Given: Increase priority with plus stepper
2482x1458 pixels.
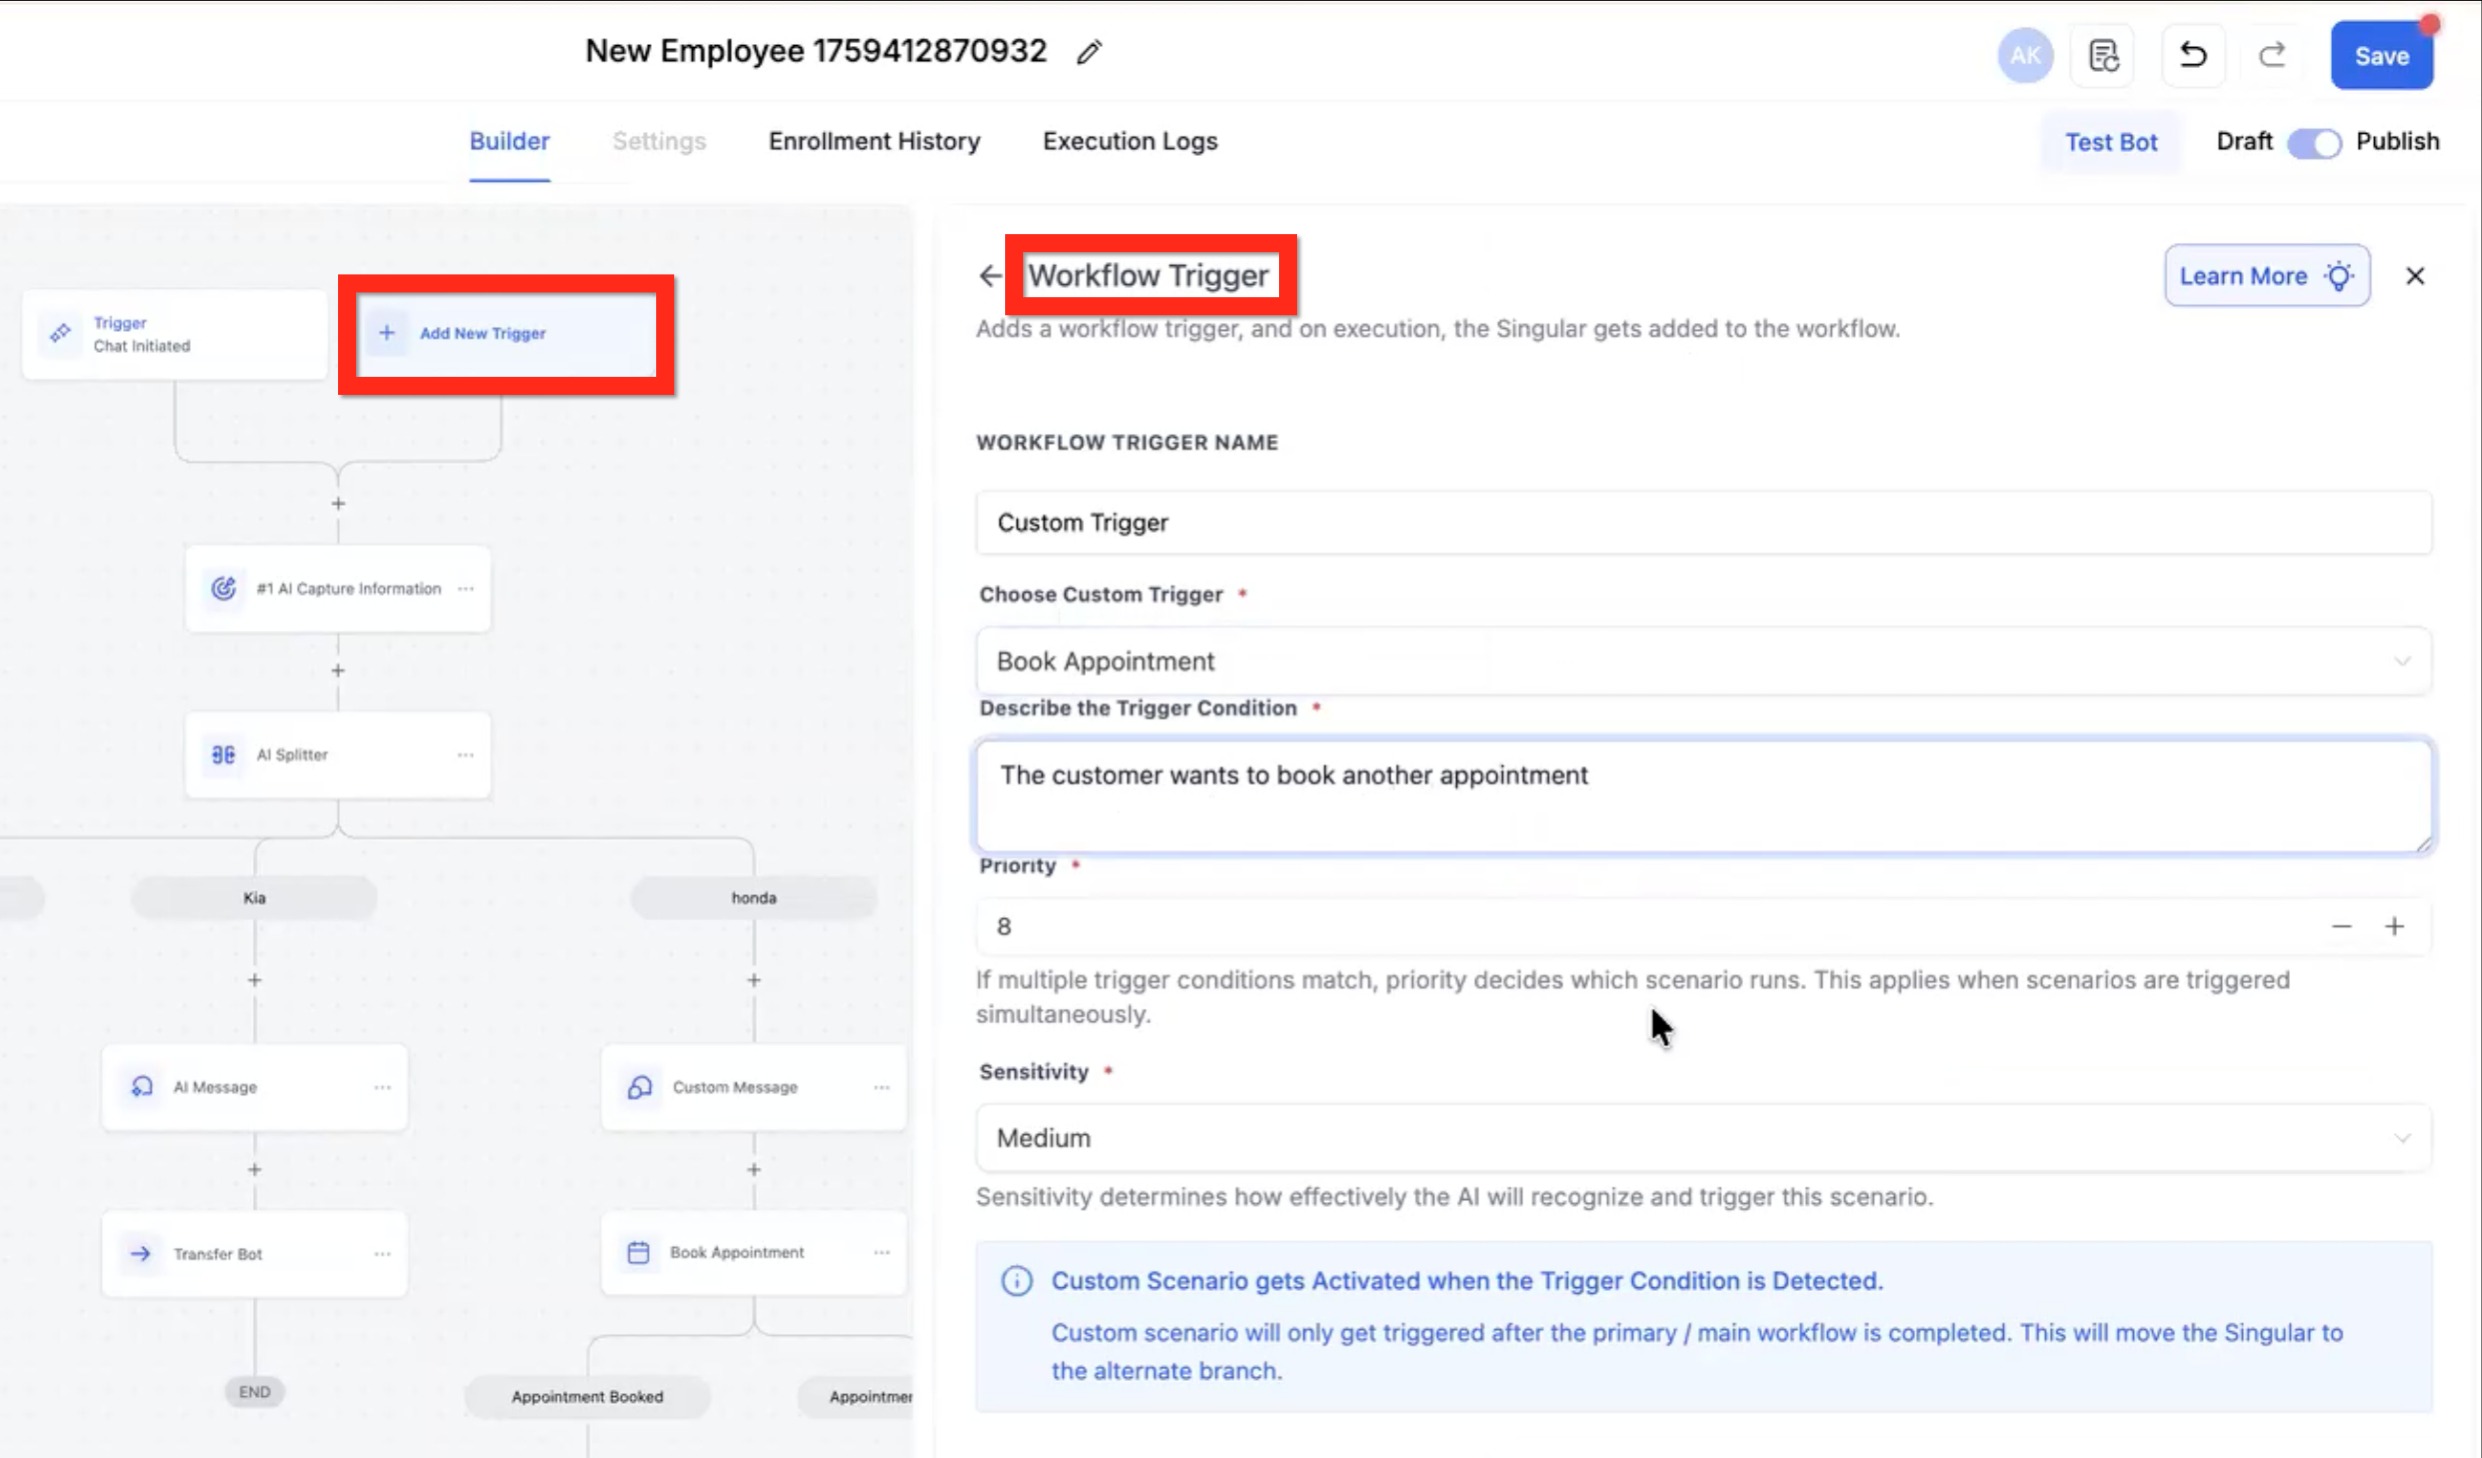Looking at the screenshot, I should [2394, 927].
